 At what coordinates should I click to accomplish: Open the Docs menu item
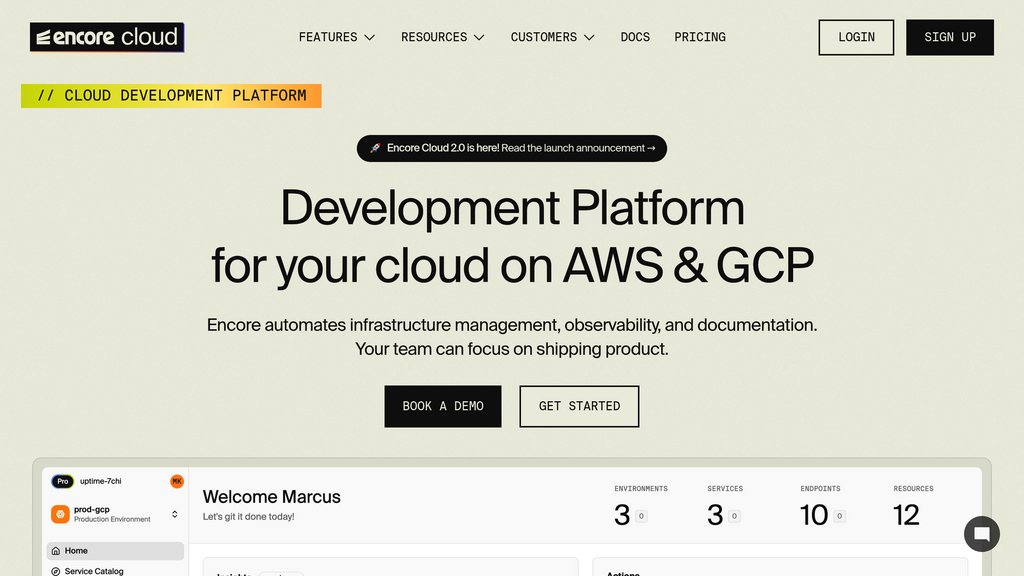point(635,37)
